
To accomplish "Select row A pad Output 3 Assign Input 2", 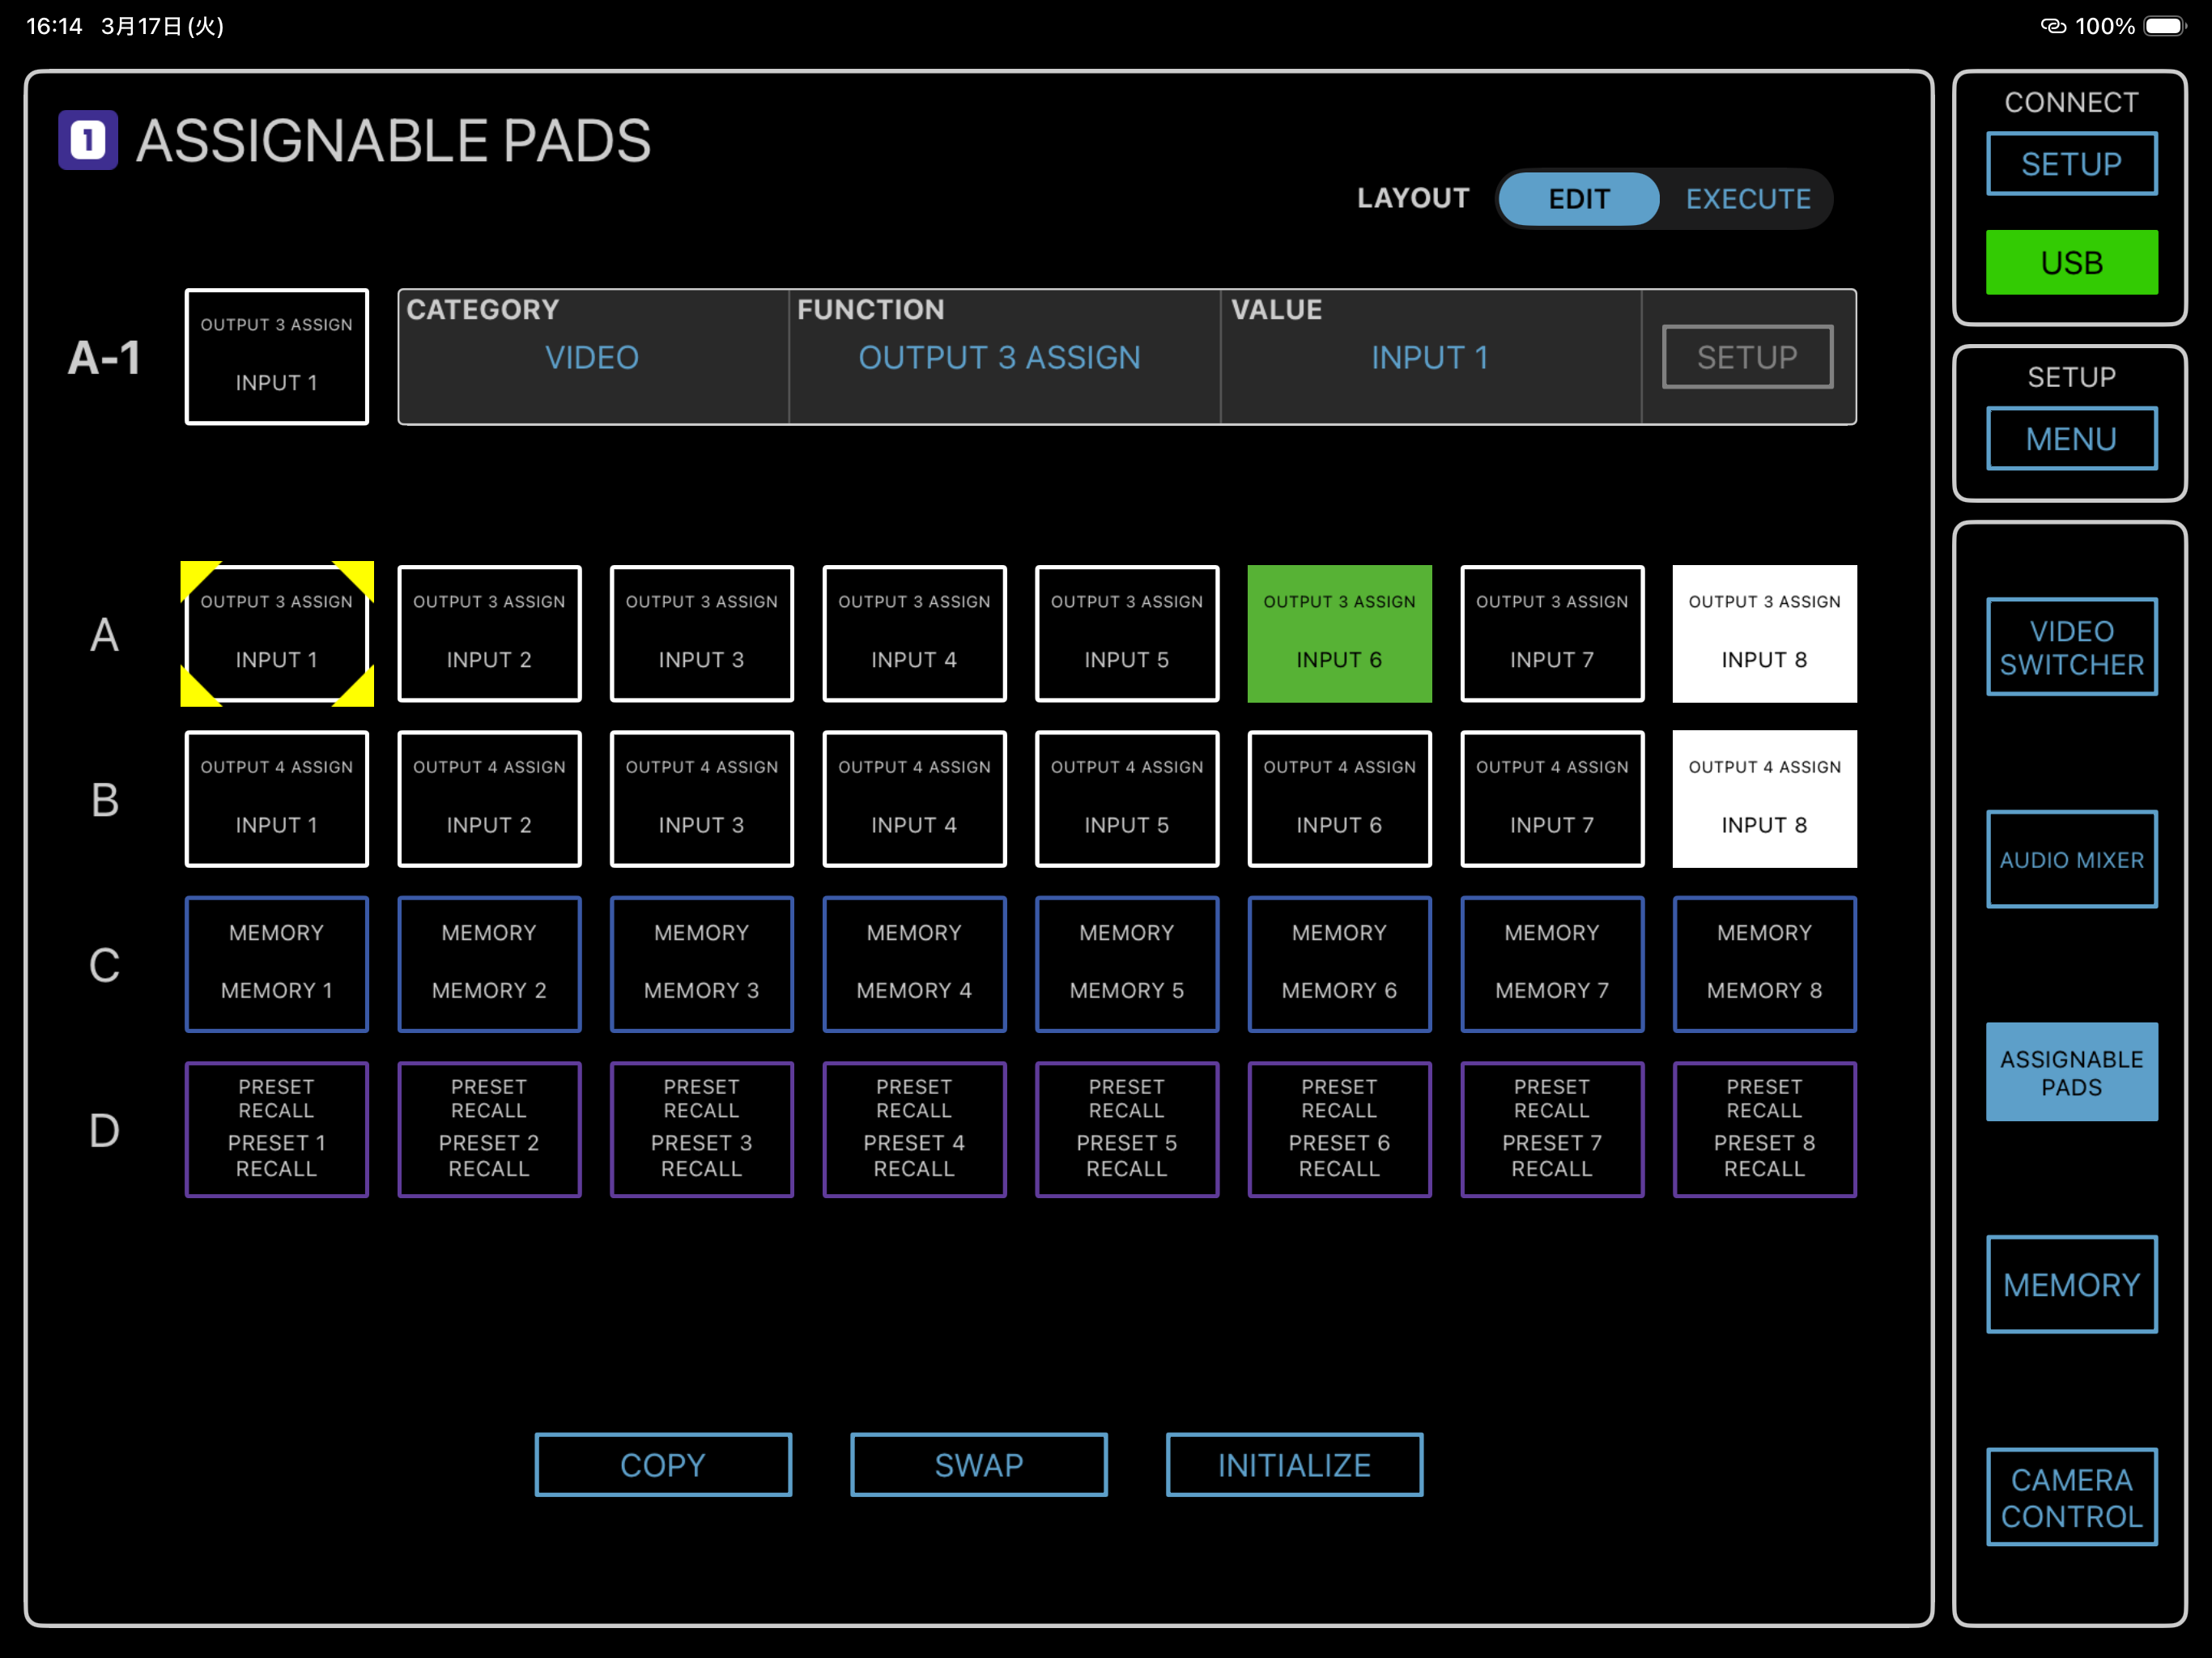I will click(489, 634).
